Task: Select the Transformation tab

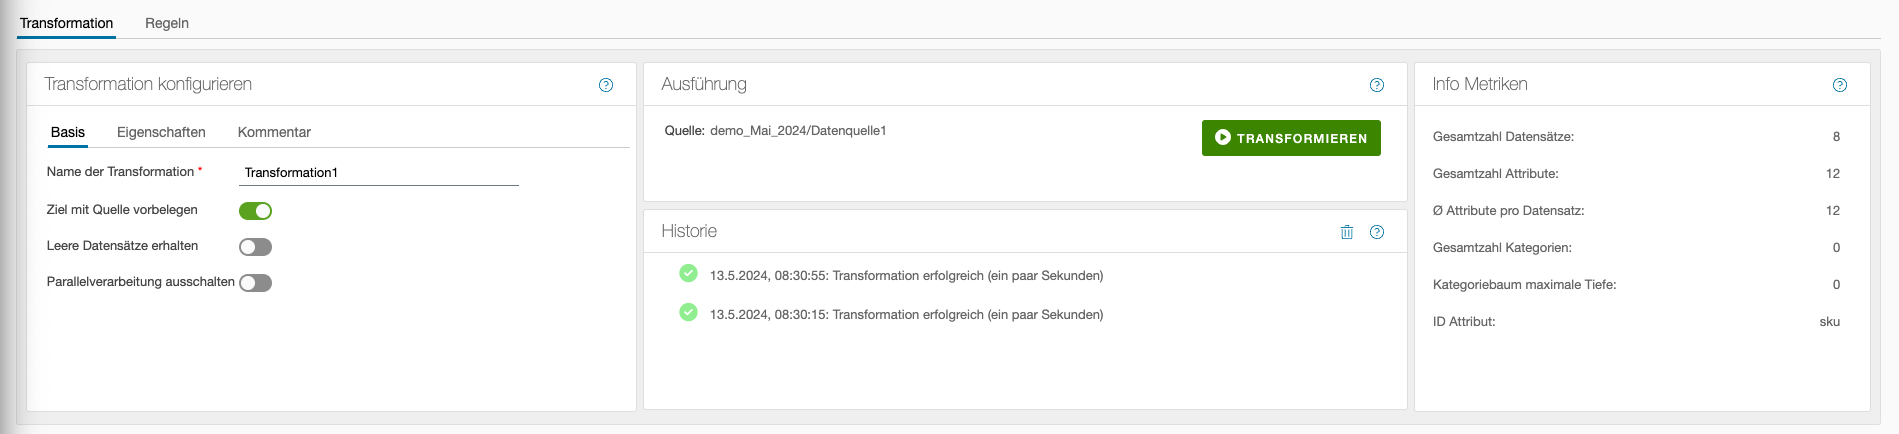Action: tap(66, 23)
